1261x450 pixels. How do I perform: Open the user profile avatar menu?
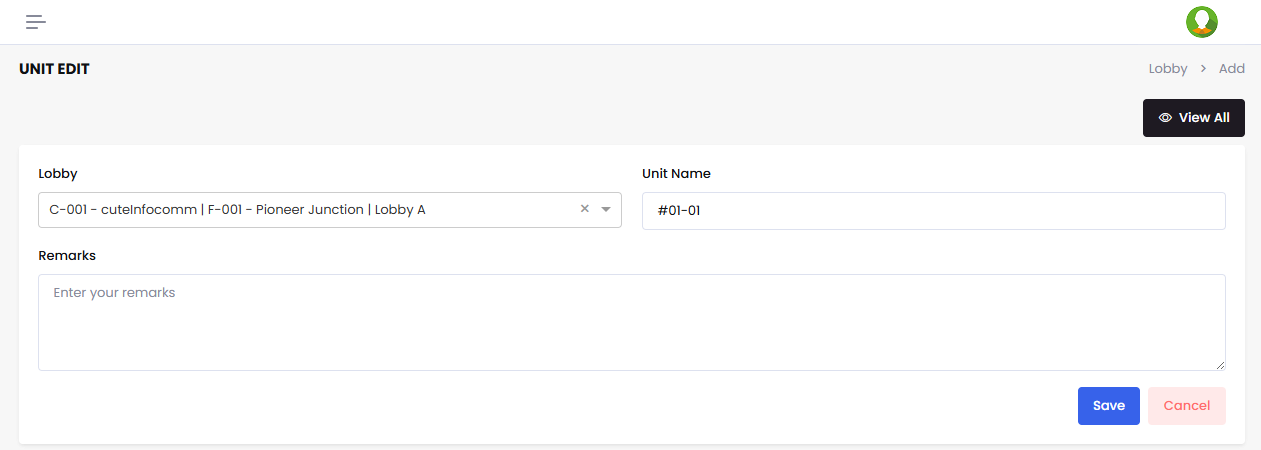(x=1201, y=22)
